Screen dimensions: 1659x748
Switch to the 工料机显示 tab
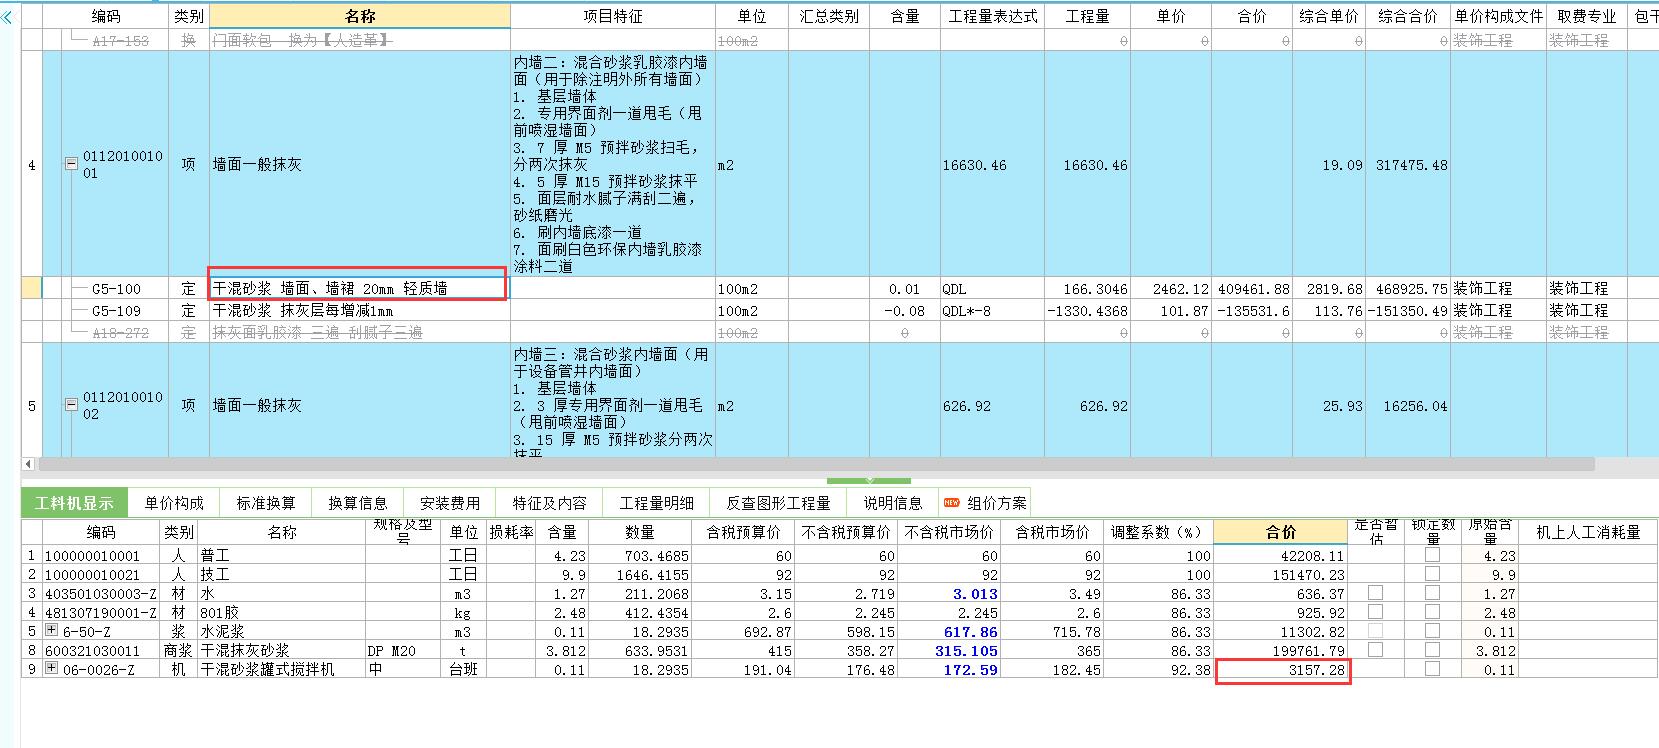[x=74, y=502]
